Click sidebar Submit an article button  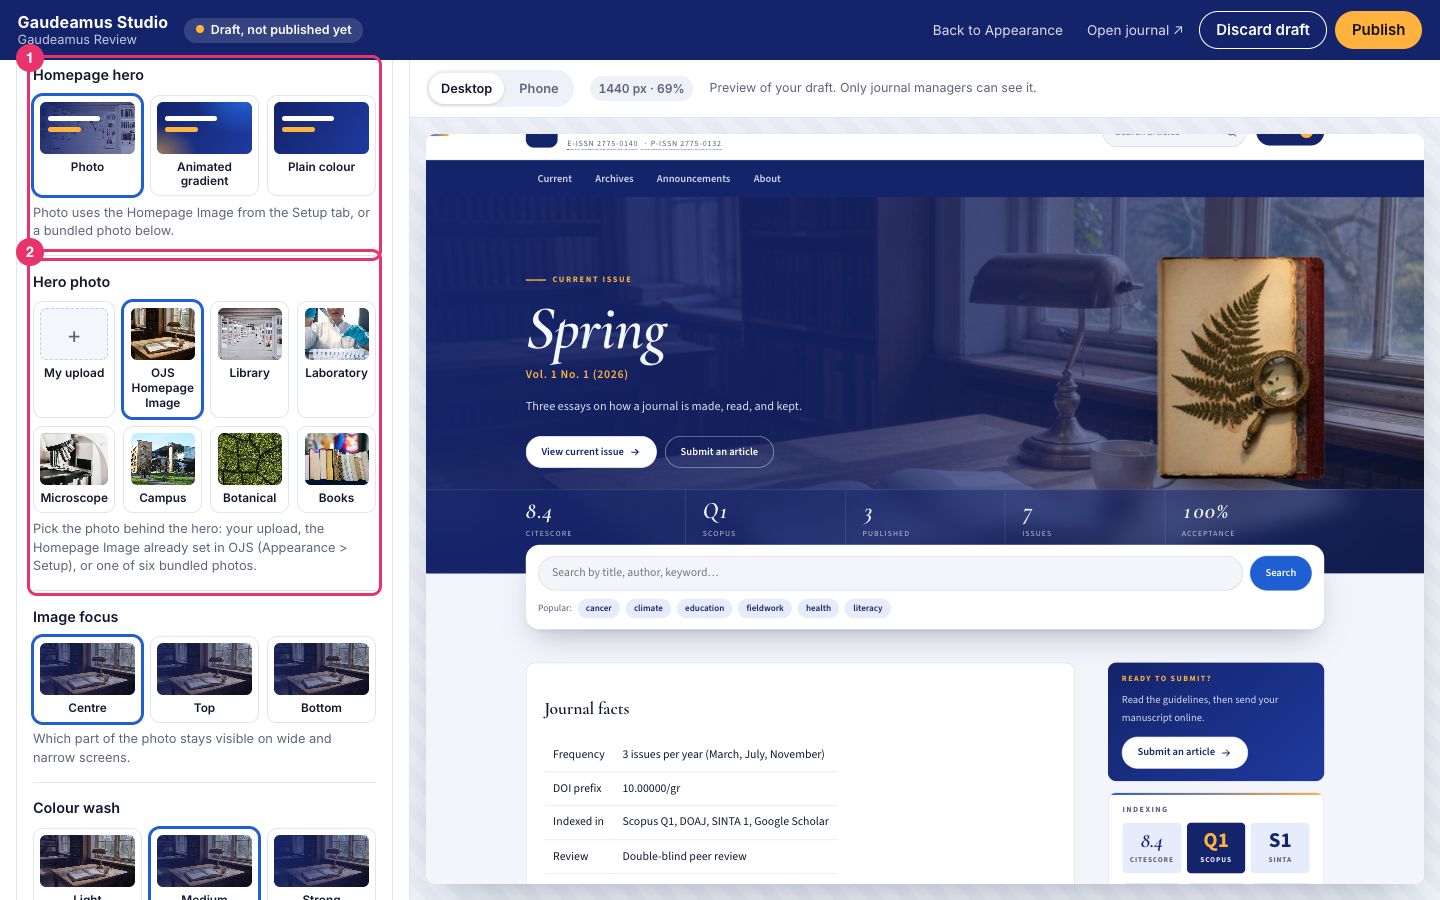click(x=1184, y=752)
